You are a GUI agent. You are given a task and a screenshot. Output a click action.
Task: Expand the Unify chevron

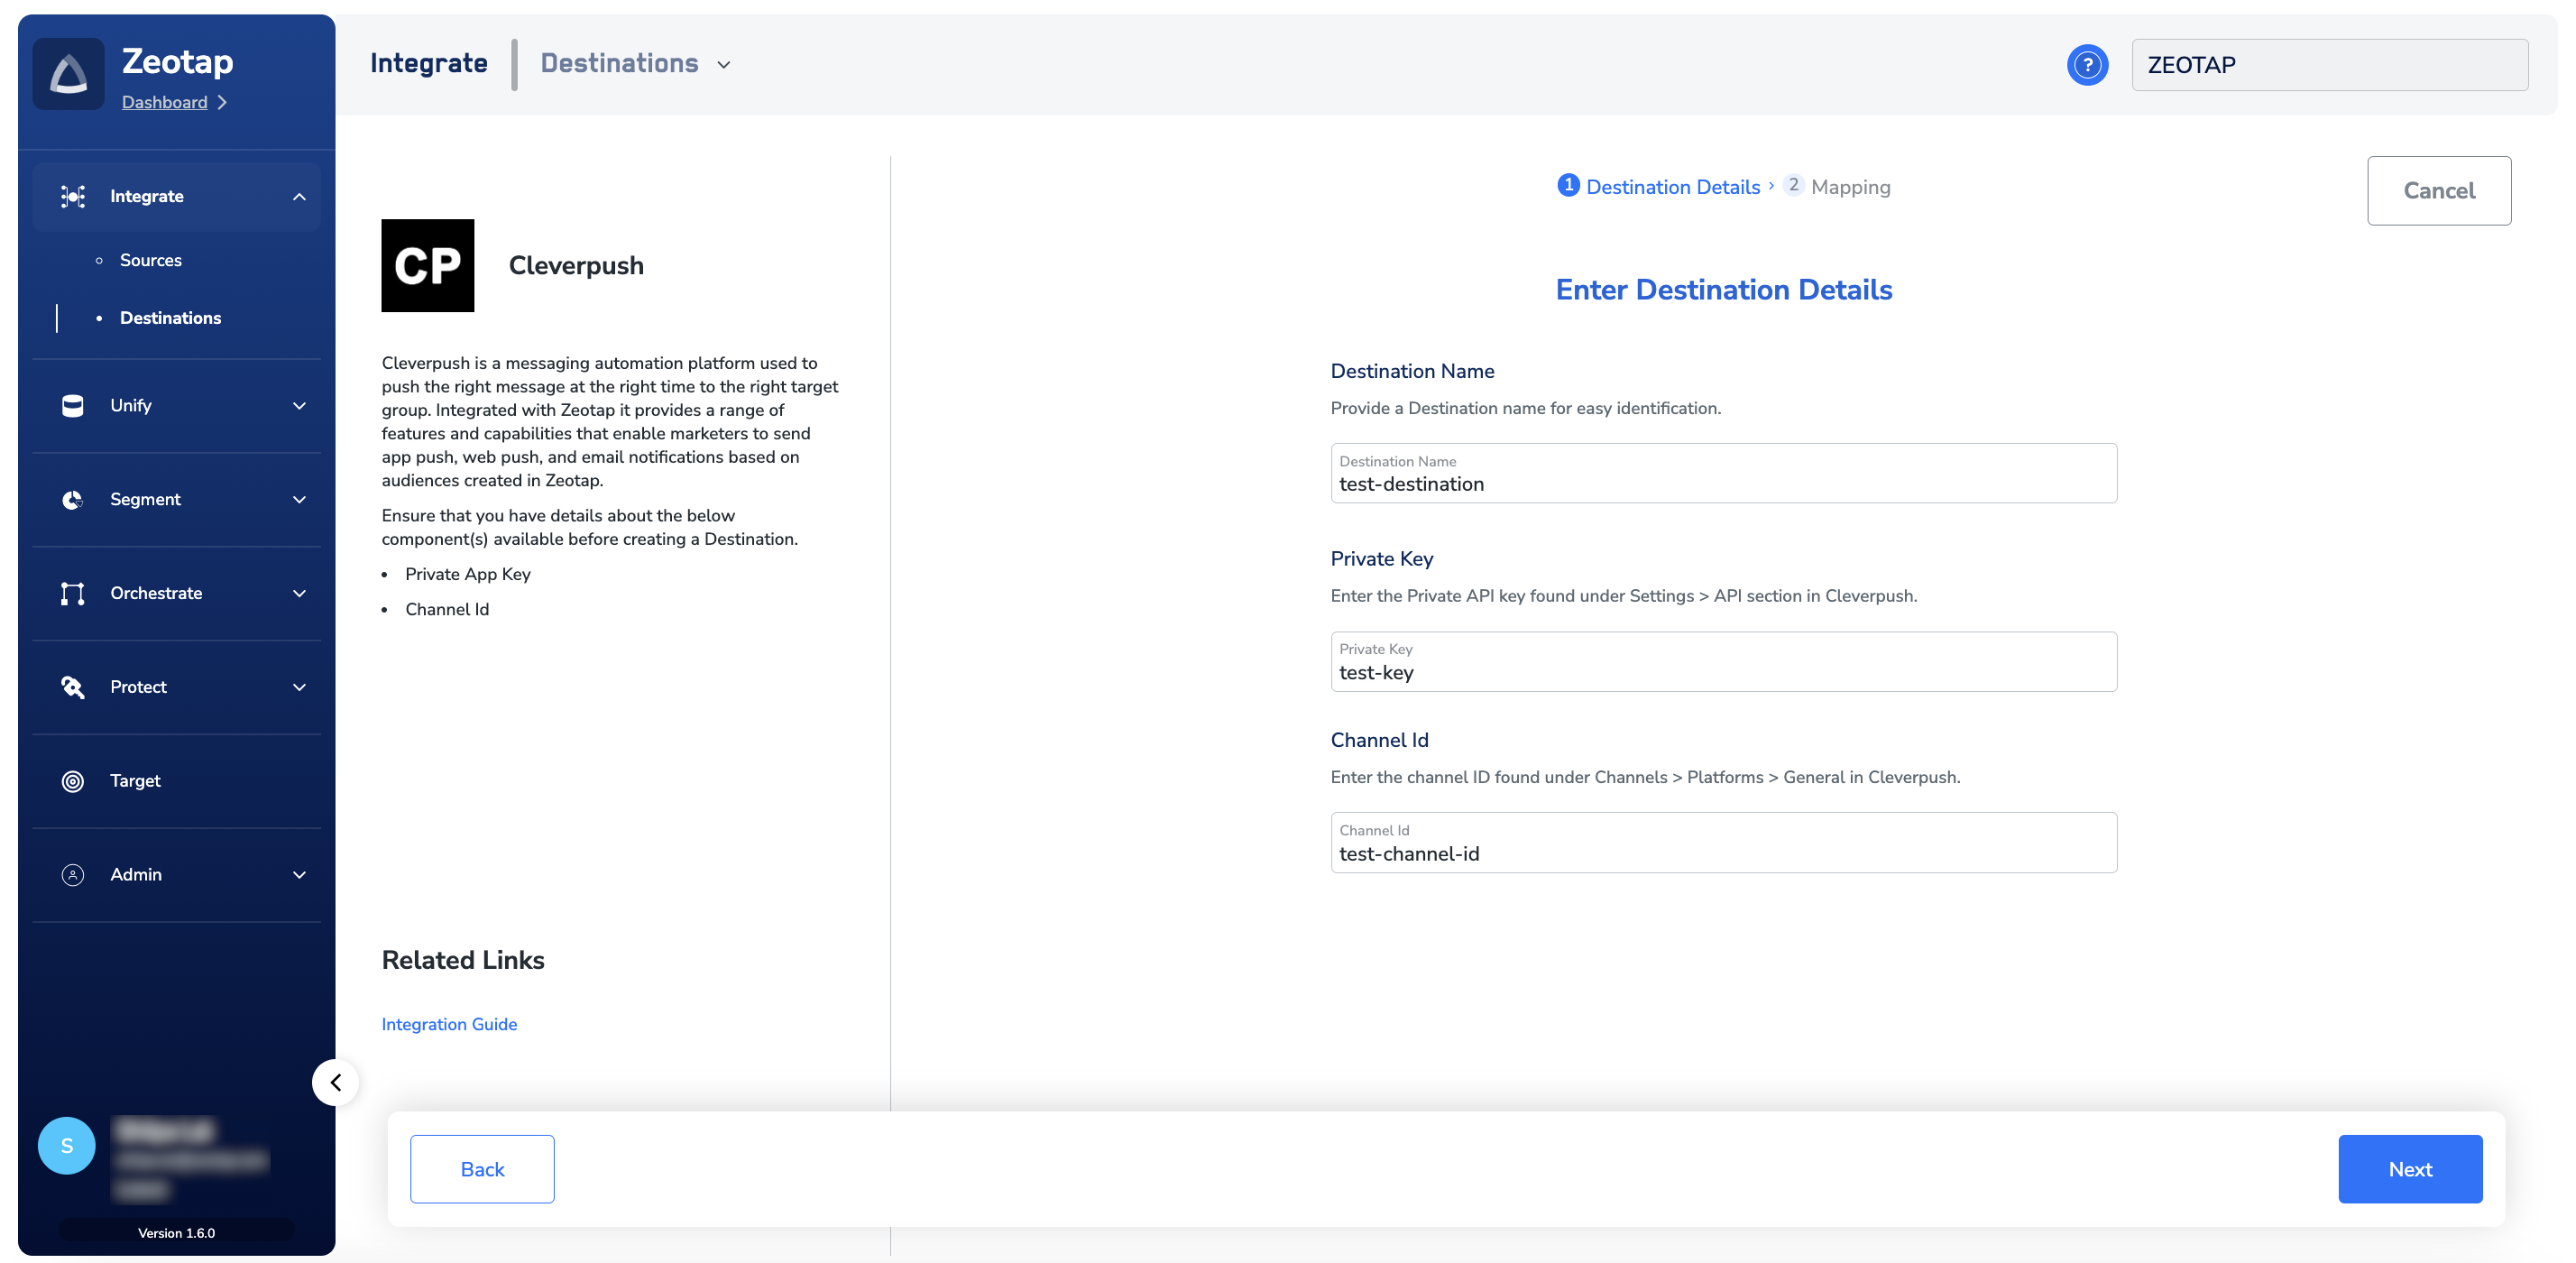click(299, 405)
